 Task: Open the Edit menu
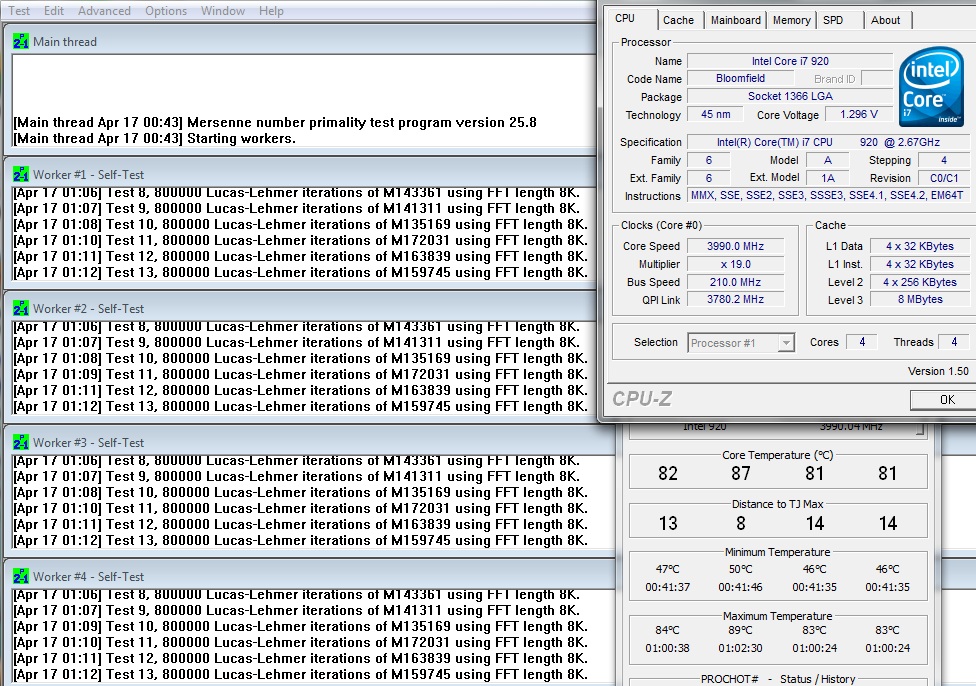pos(54,11)
